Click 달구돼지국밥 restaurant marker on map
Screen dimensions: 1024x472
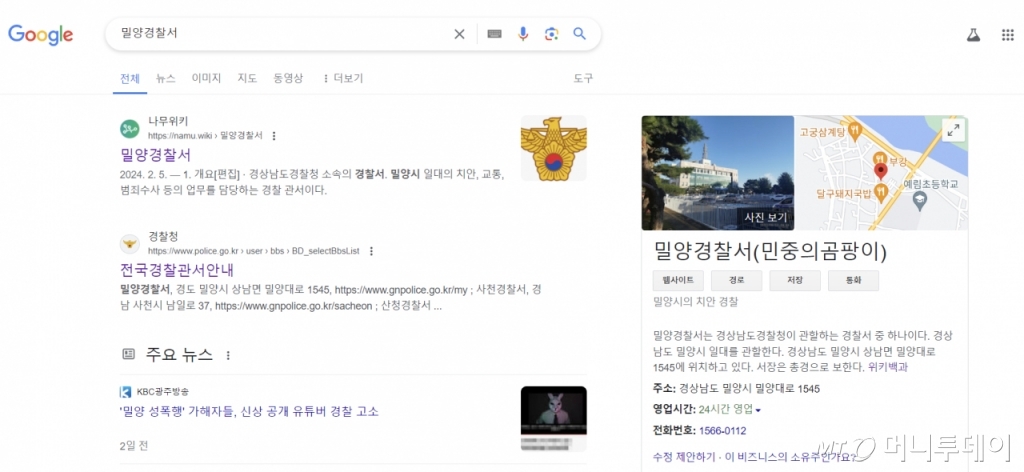(881, 193)
